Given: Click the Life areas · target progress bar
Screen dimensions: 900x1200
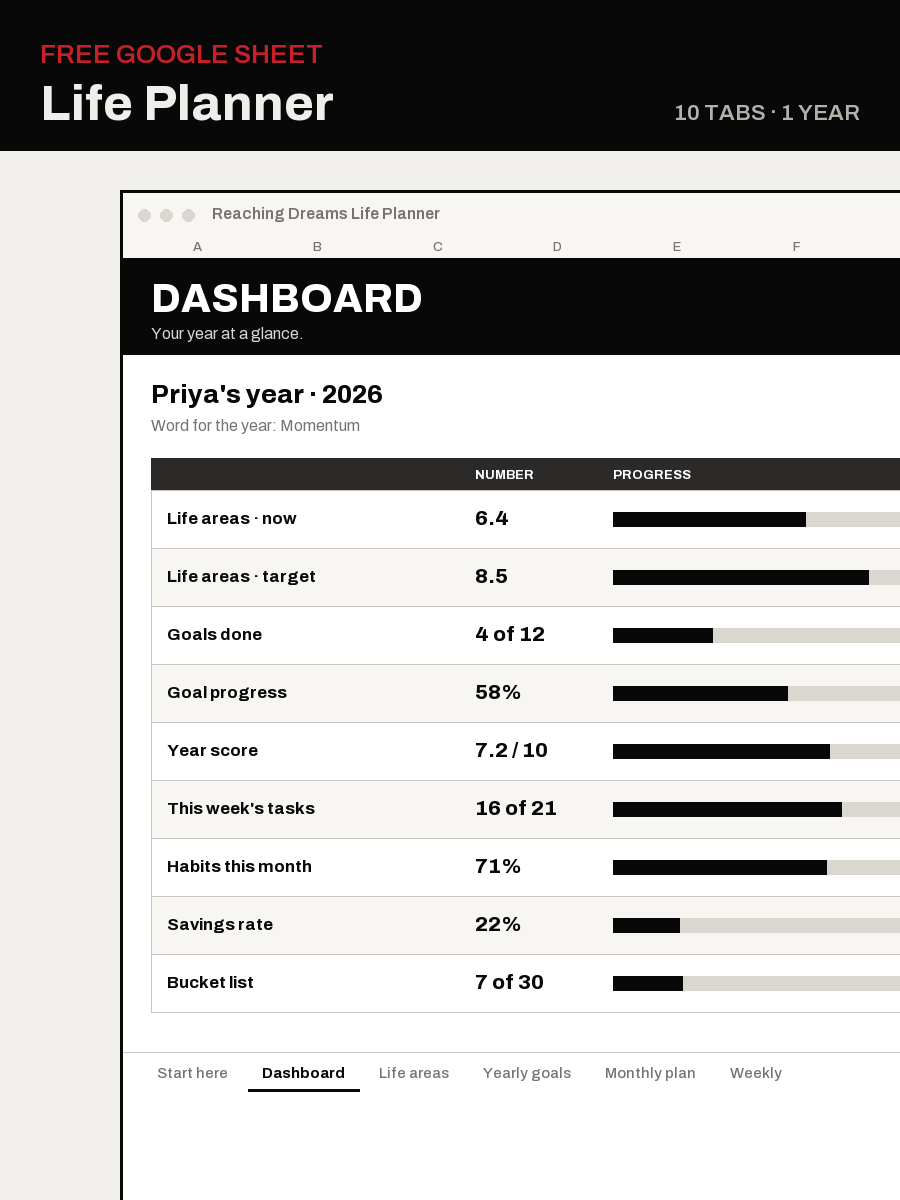Looking at the screenshot, I should (756, 577).
